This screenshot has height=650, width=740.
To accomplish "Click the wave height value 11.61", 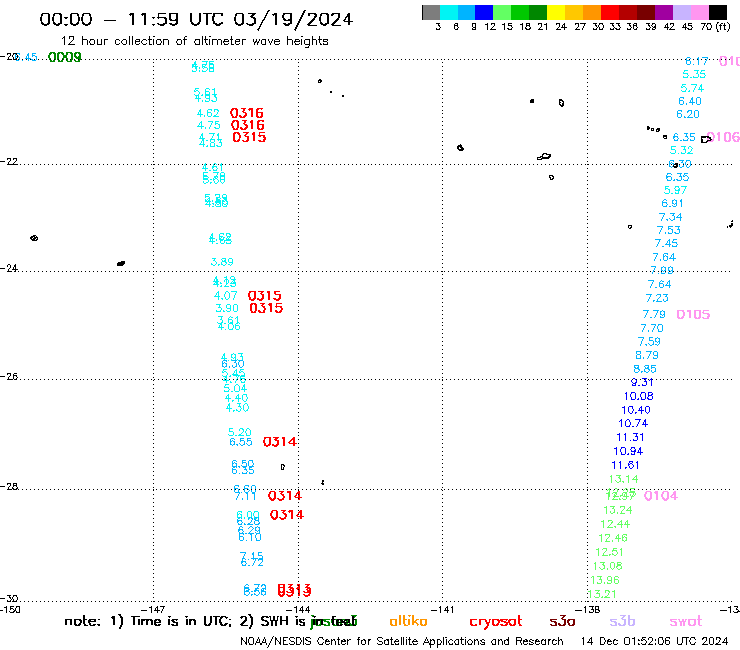I will 625,465.
